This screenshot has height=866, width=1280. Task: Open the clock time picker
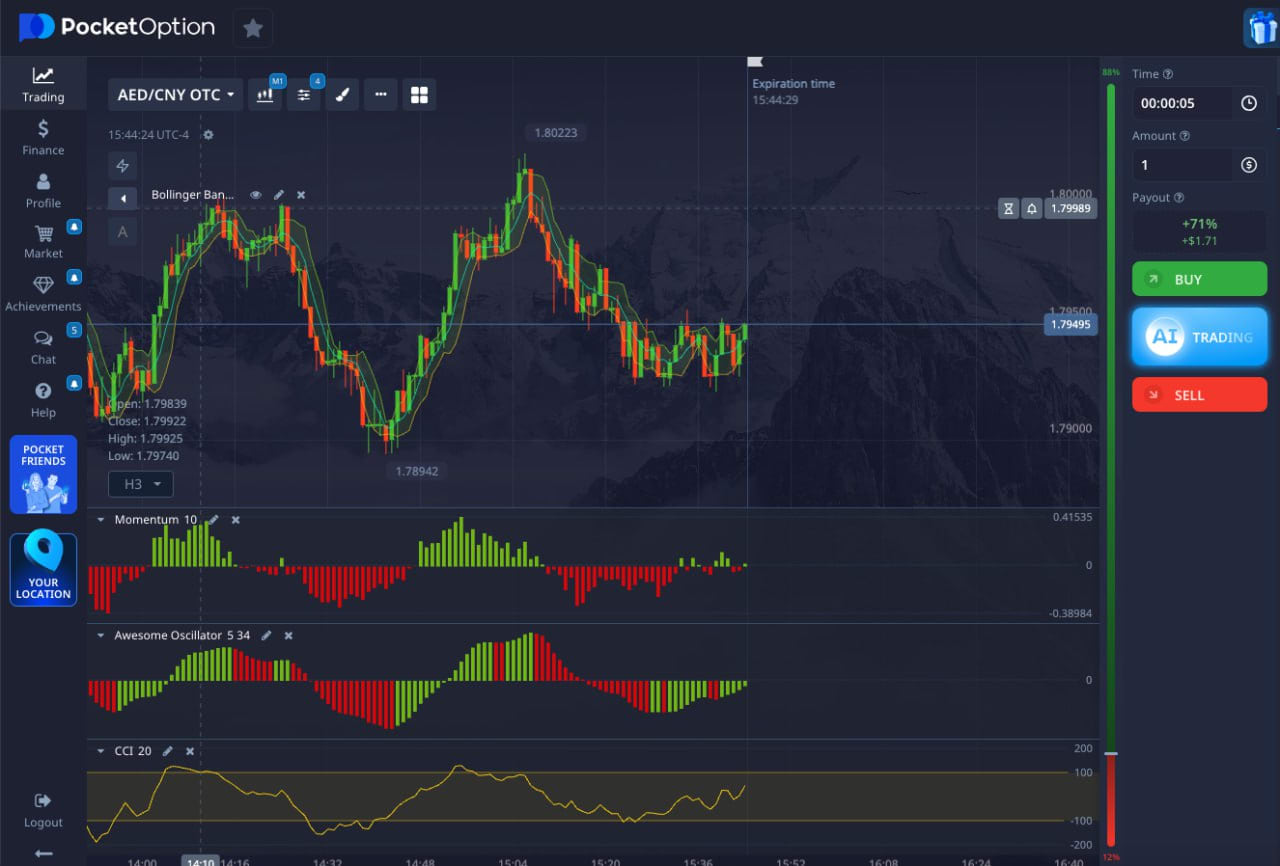[1249, 103]
